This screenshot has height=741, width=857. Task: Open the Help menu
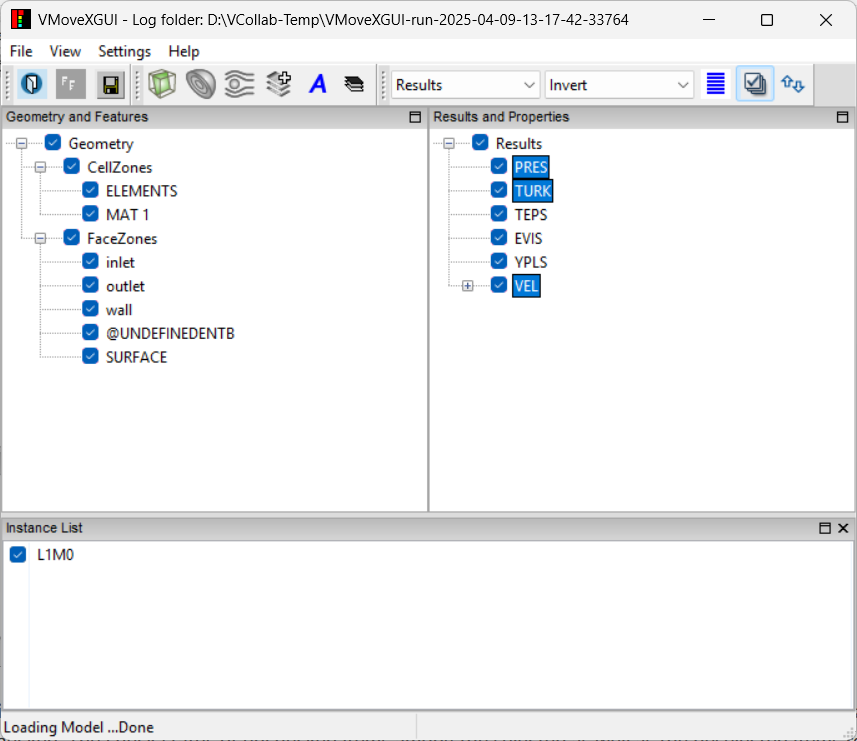pyautogui.click(x=184, y=51)
